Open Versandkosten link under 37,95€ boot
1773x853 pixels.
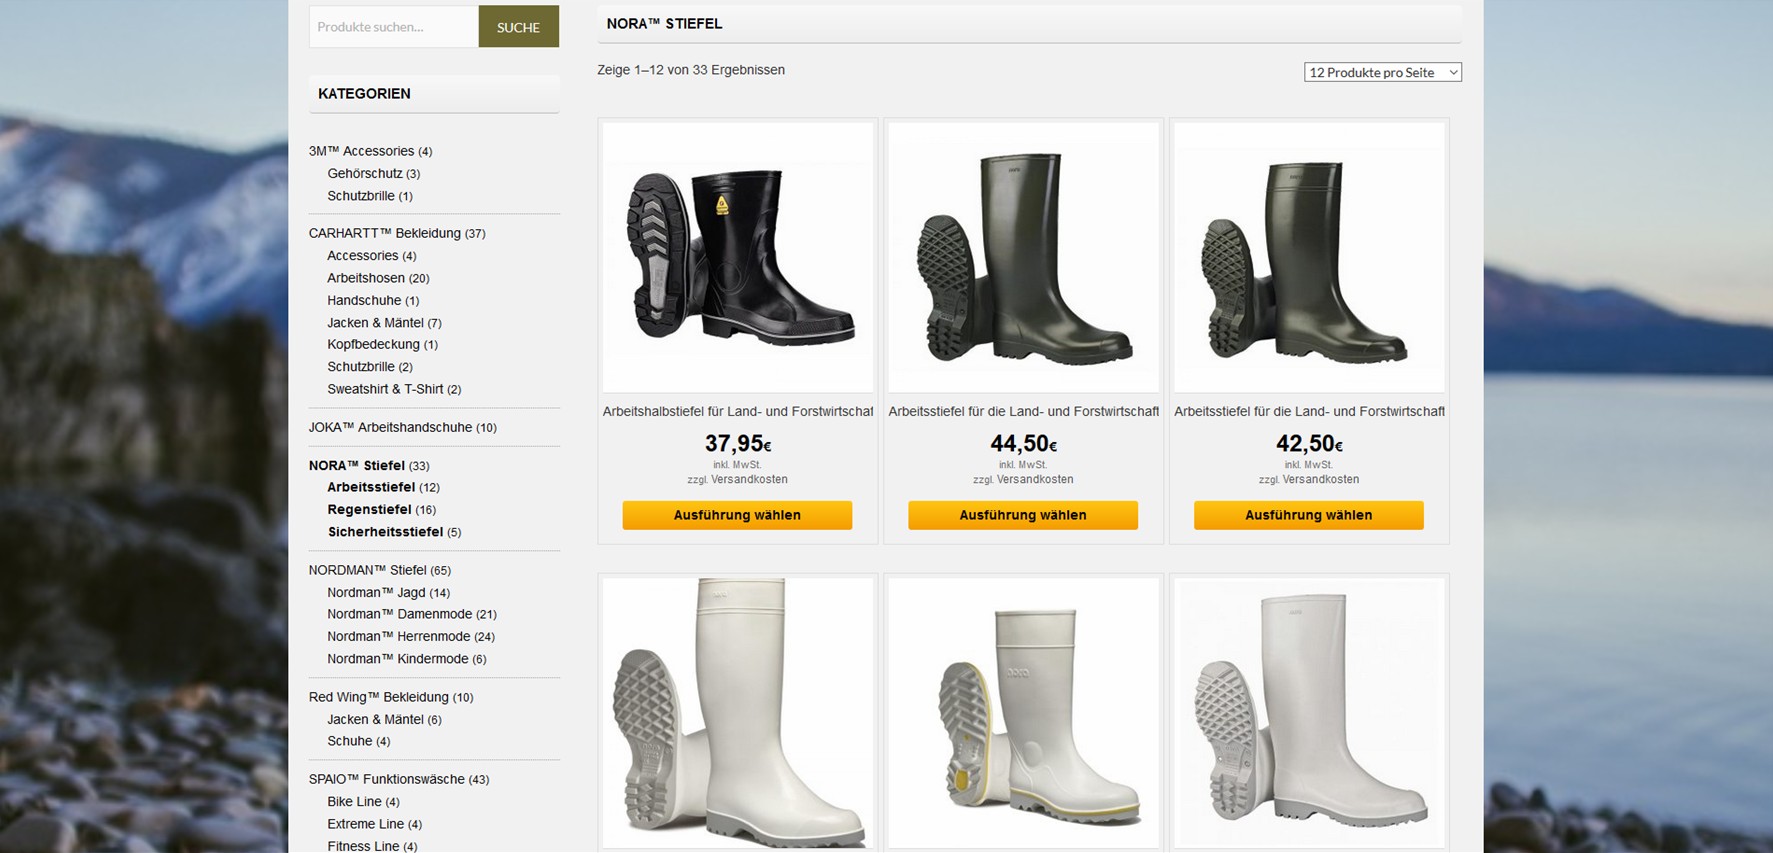coord(749,479)
